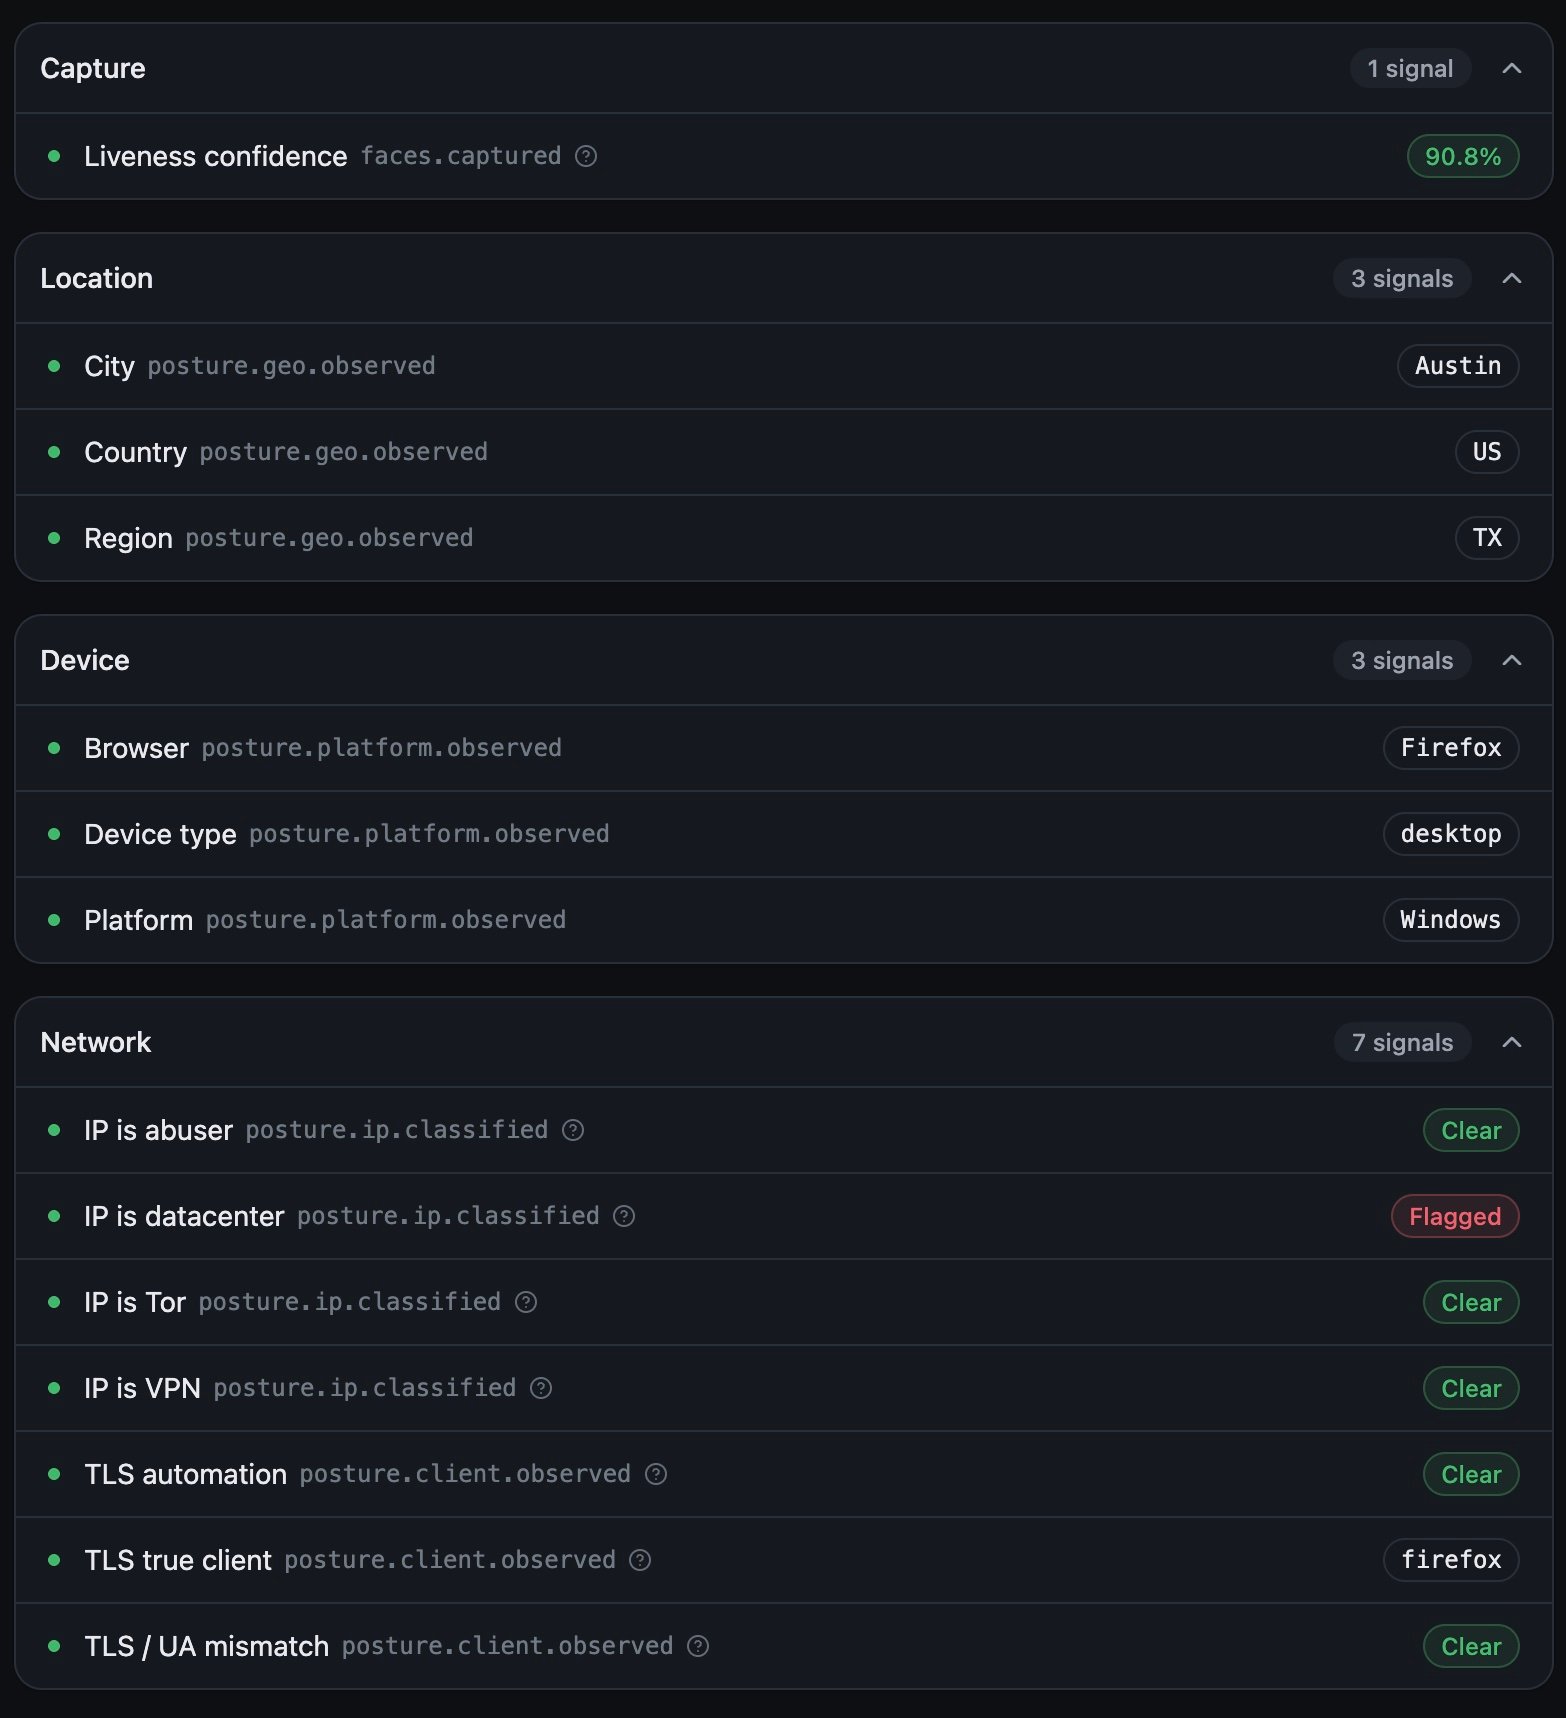Click the '1 signal' badge
Image resolution: width=1566 pixels, height=1718 pixels.
point(1410,68)
